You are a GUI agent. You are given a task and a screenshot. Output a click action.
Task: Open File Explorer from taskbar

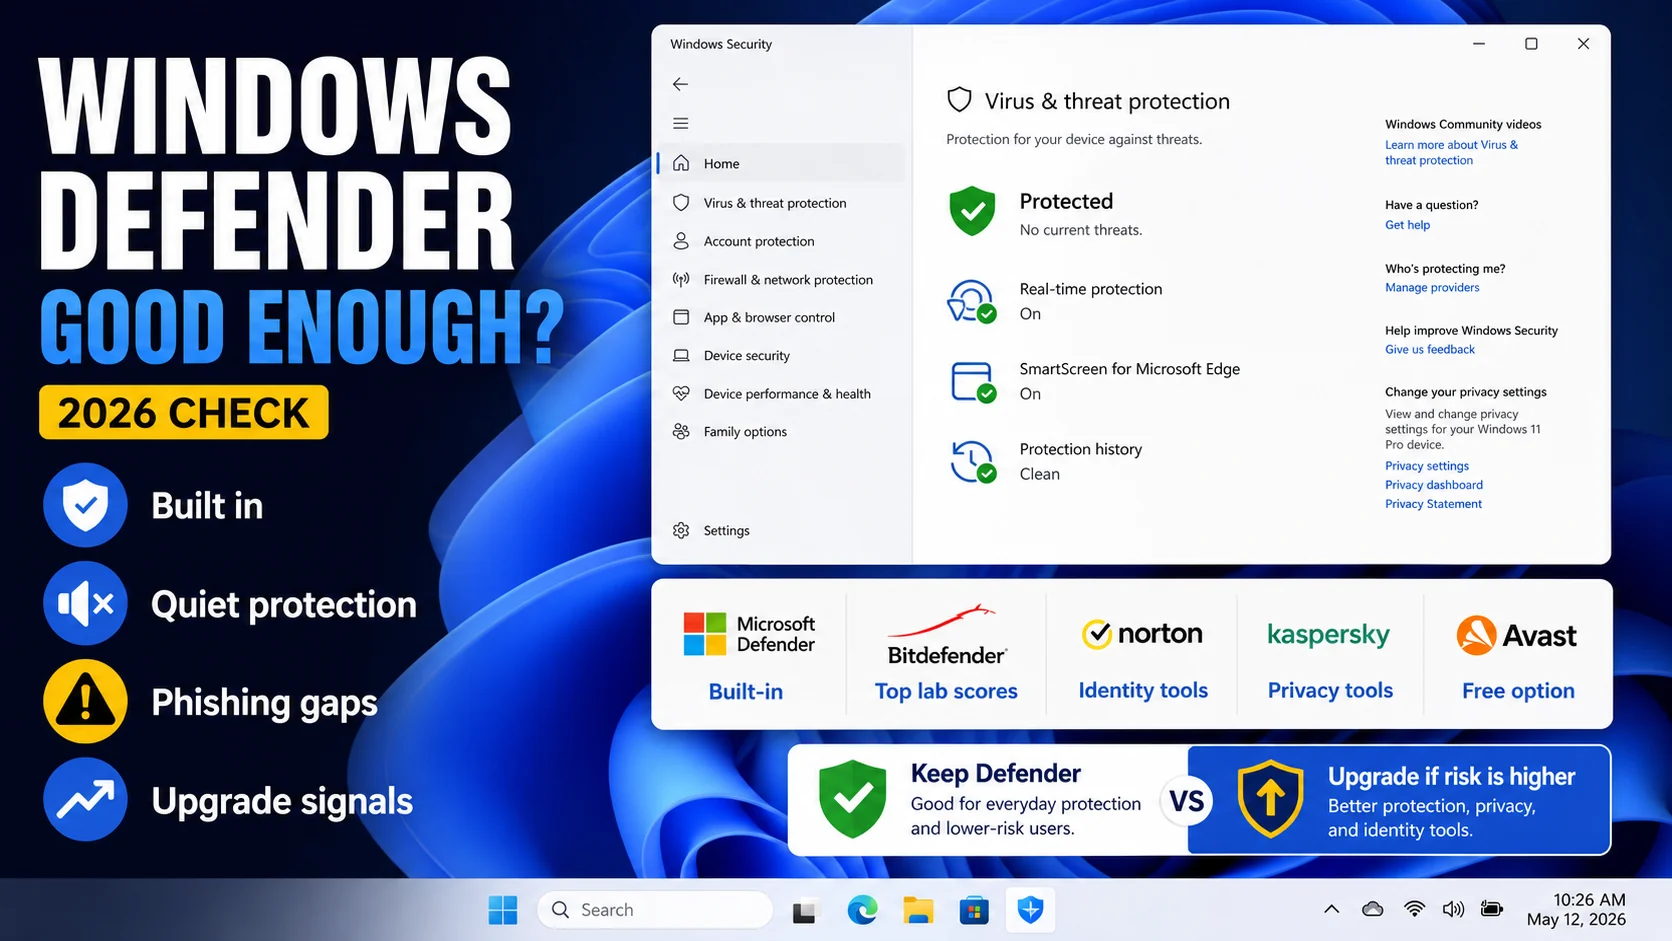(x=918, y=910)
